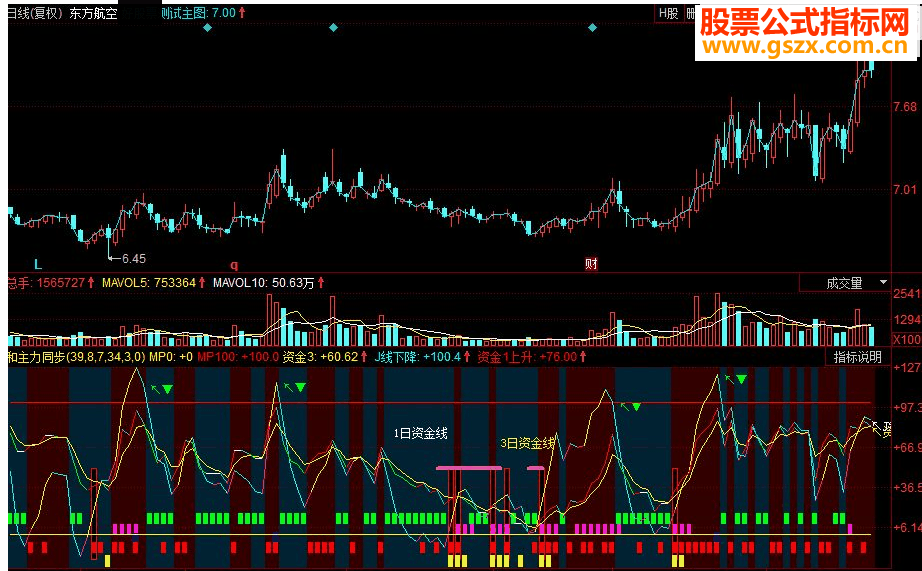This screenshot has height=571, width=922.
Task: Click the leftmost green down-triangle signal in the indicator panel
Action: click(168, 389)
